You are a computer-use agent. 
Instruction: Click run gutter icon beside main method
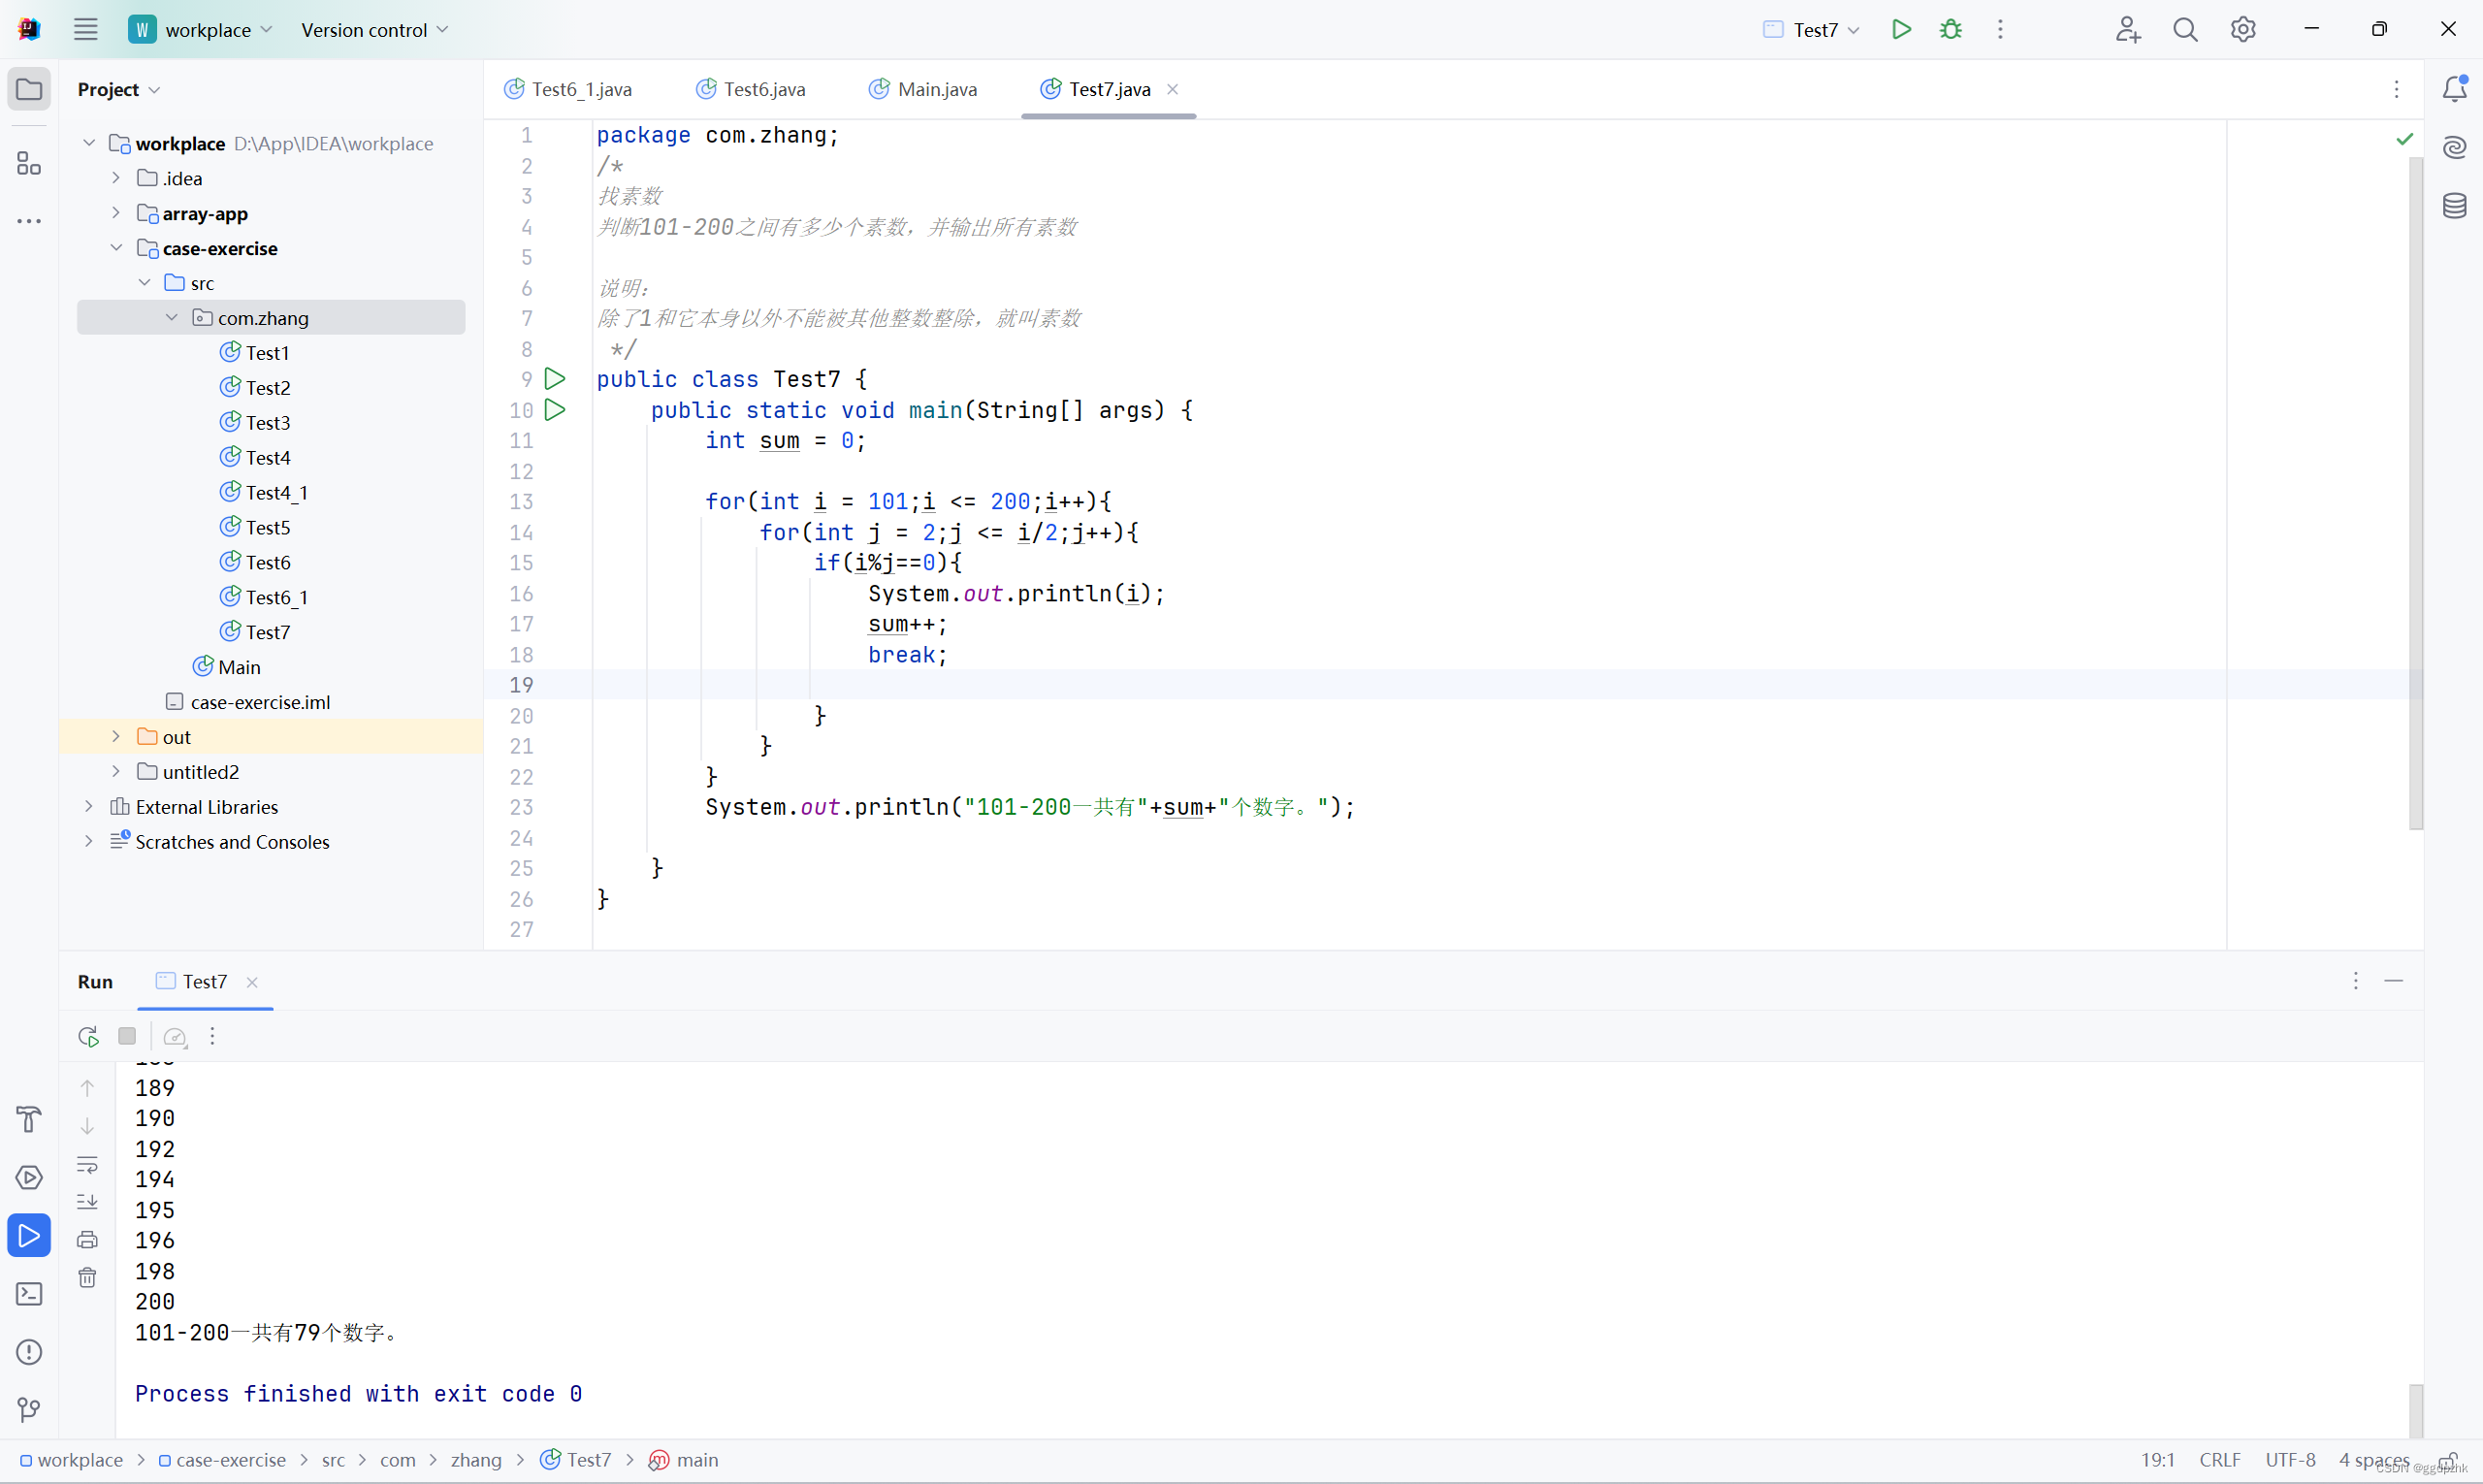click(x=555, y=410)
